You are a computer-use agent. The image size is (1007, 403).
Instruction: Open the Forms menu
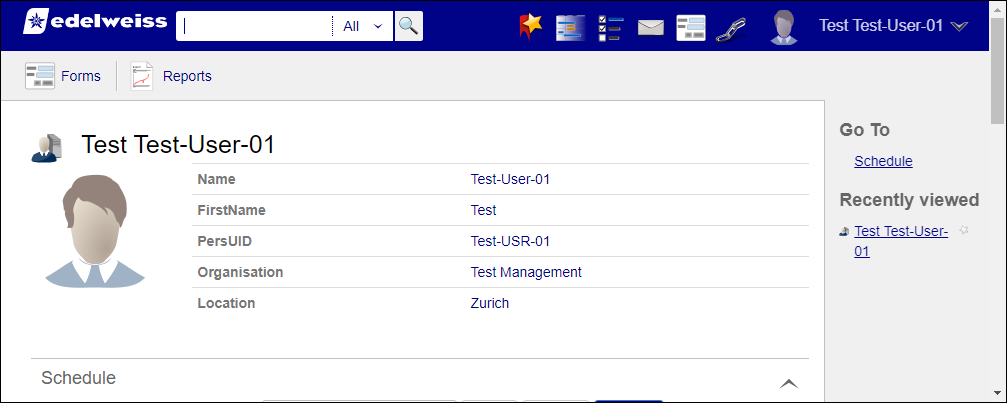[x=63, y=76]
